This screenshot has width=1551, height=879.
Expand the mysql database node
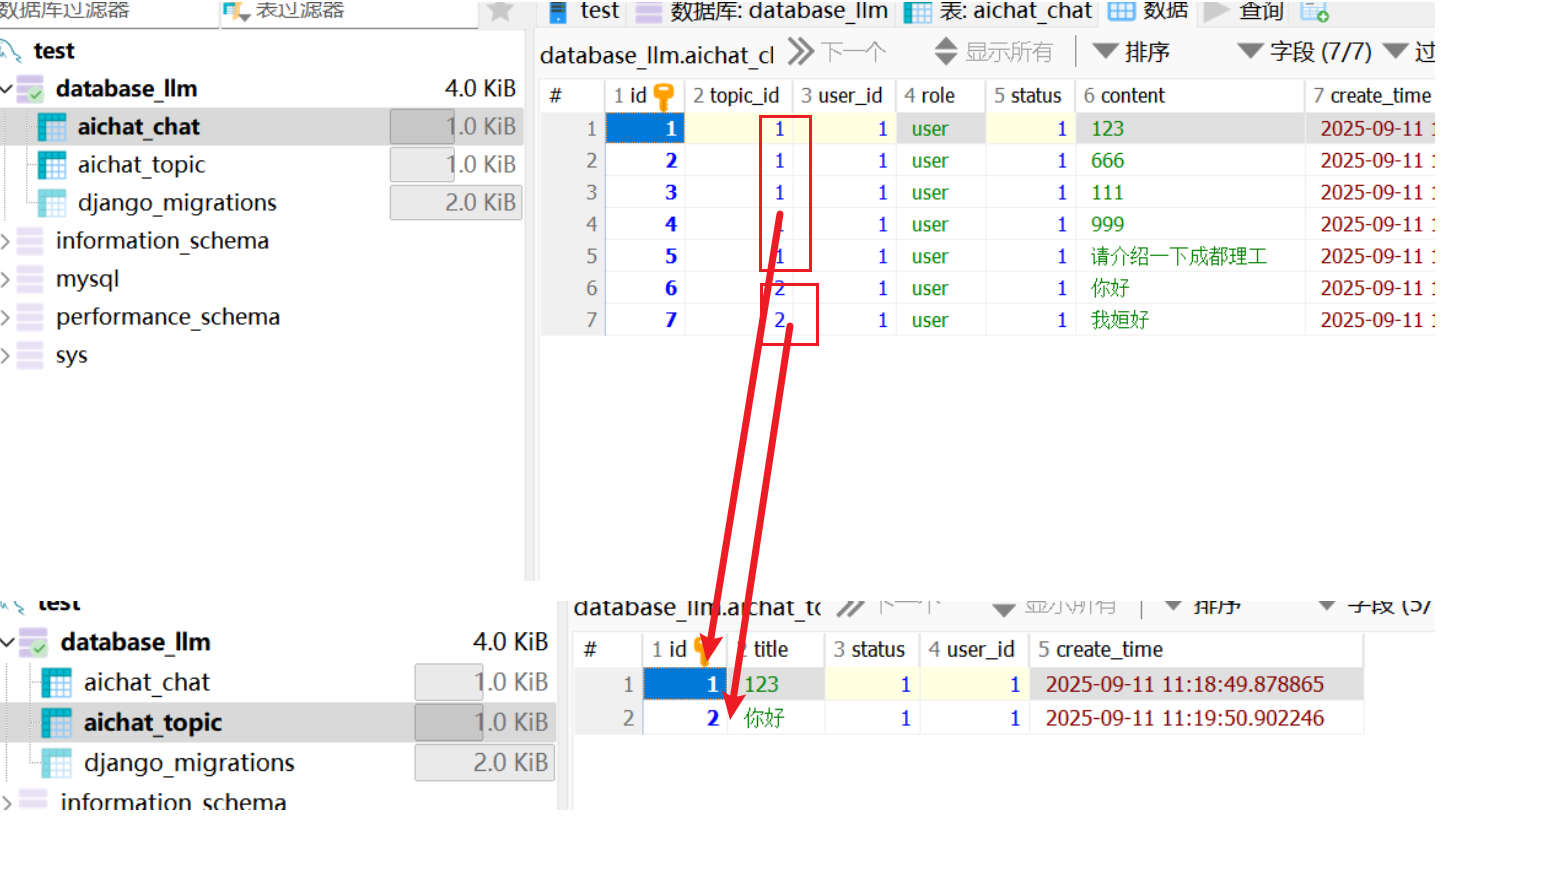(6, 279)
